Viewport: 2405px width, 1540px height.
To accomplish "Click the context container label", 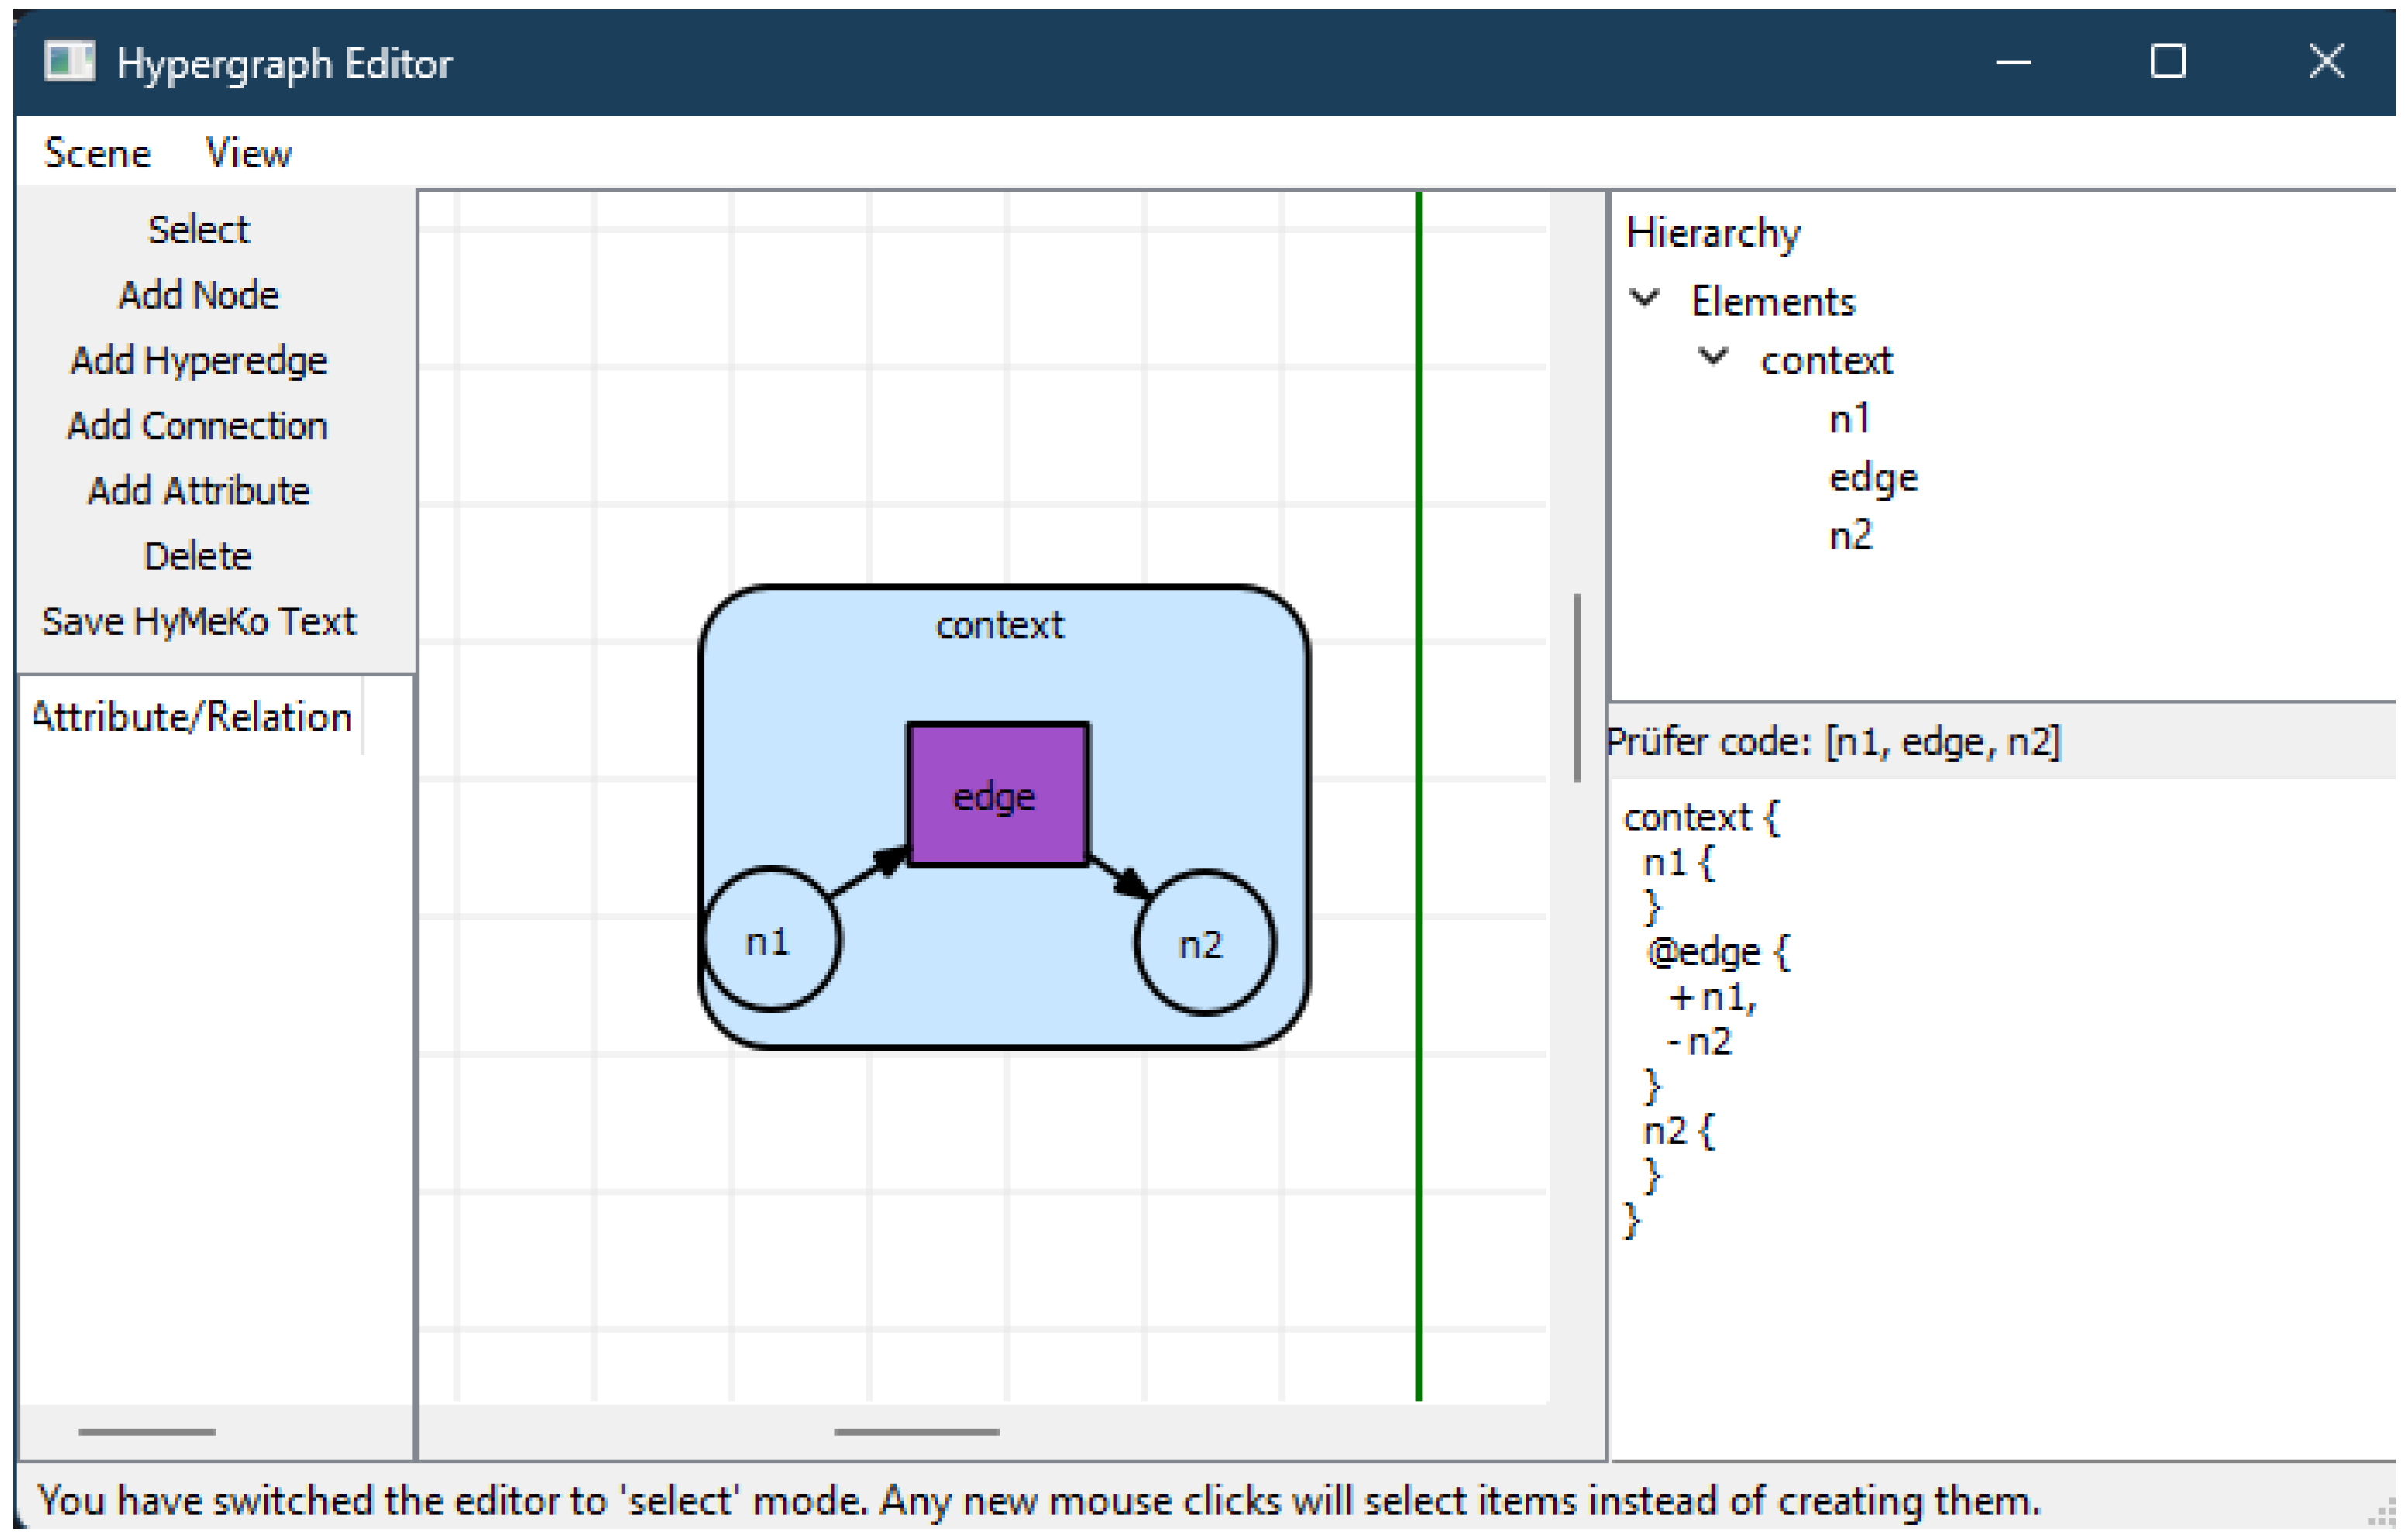I will point(999,626).
